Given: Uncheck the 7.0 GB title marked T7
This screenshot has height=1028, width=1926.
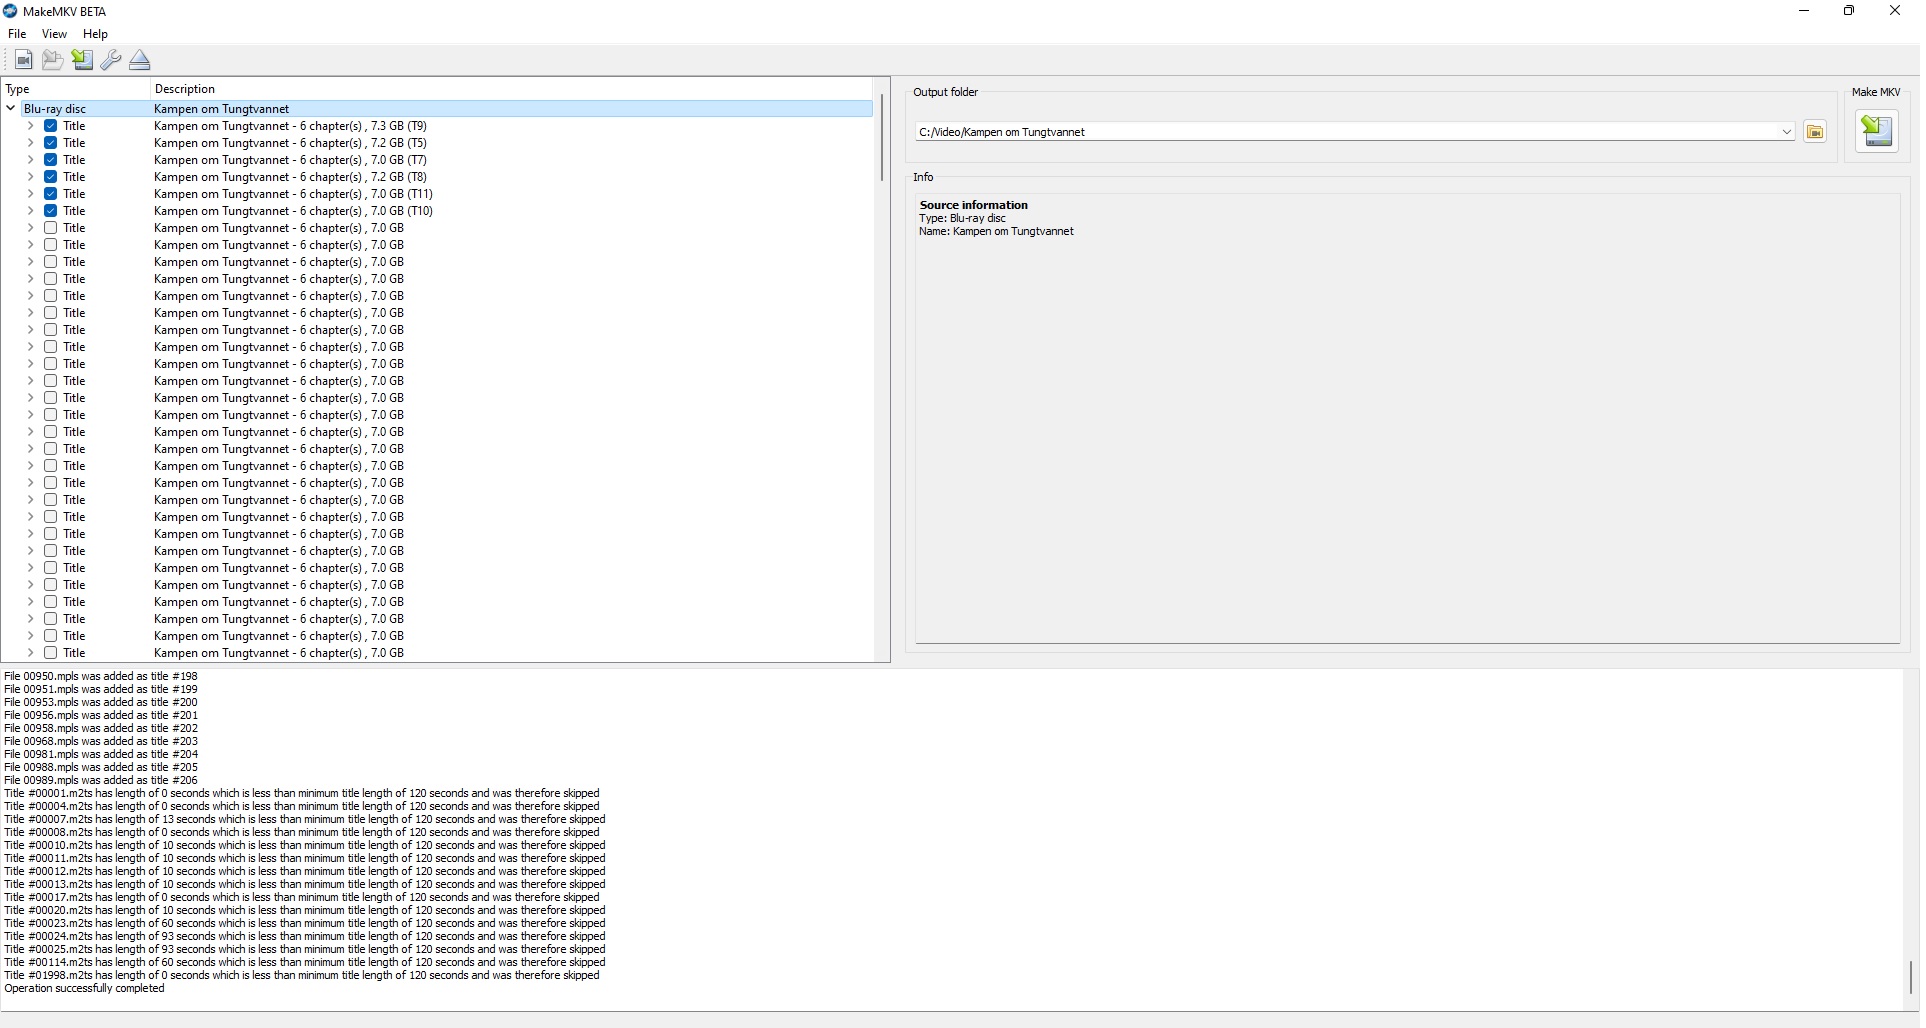Looking at the screenshot, I should click(x=51, y=160).
